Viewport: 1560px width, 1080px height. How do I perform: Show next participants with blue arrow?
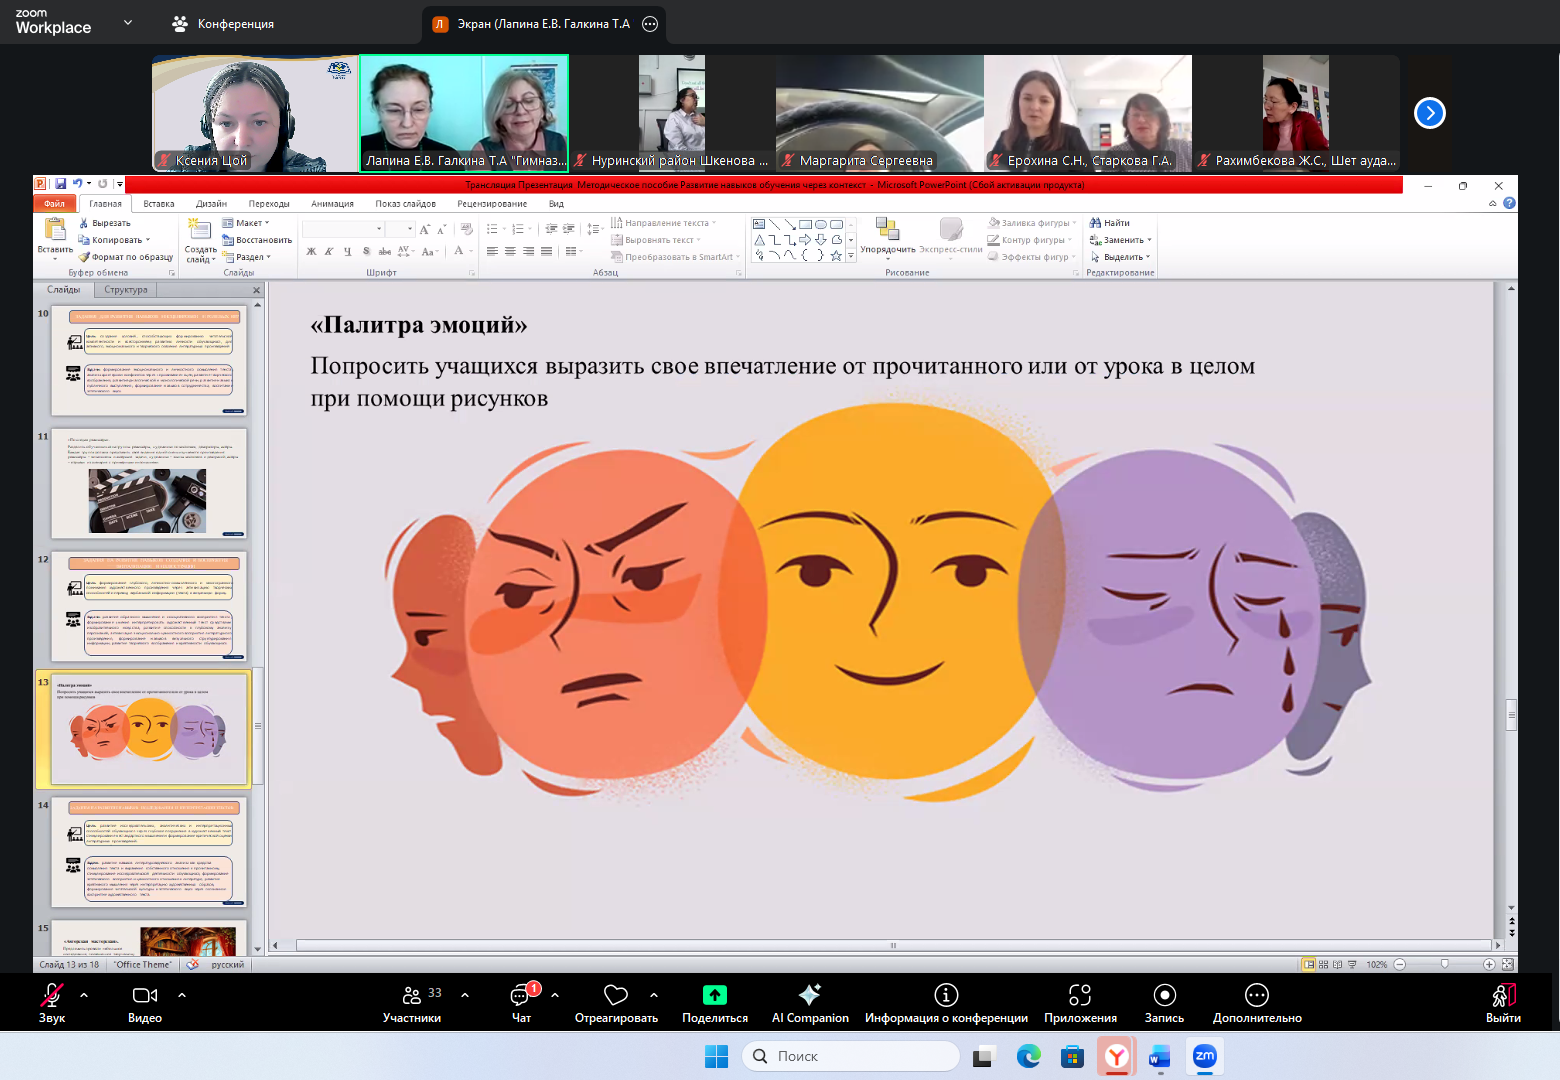1430,113
